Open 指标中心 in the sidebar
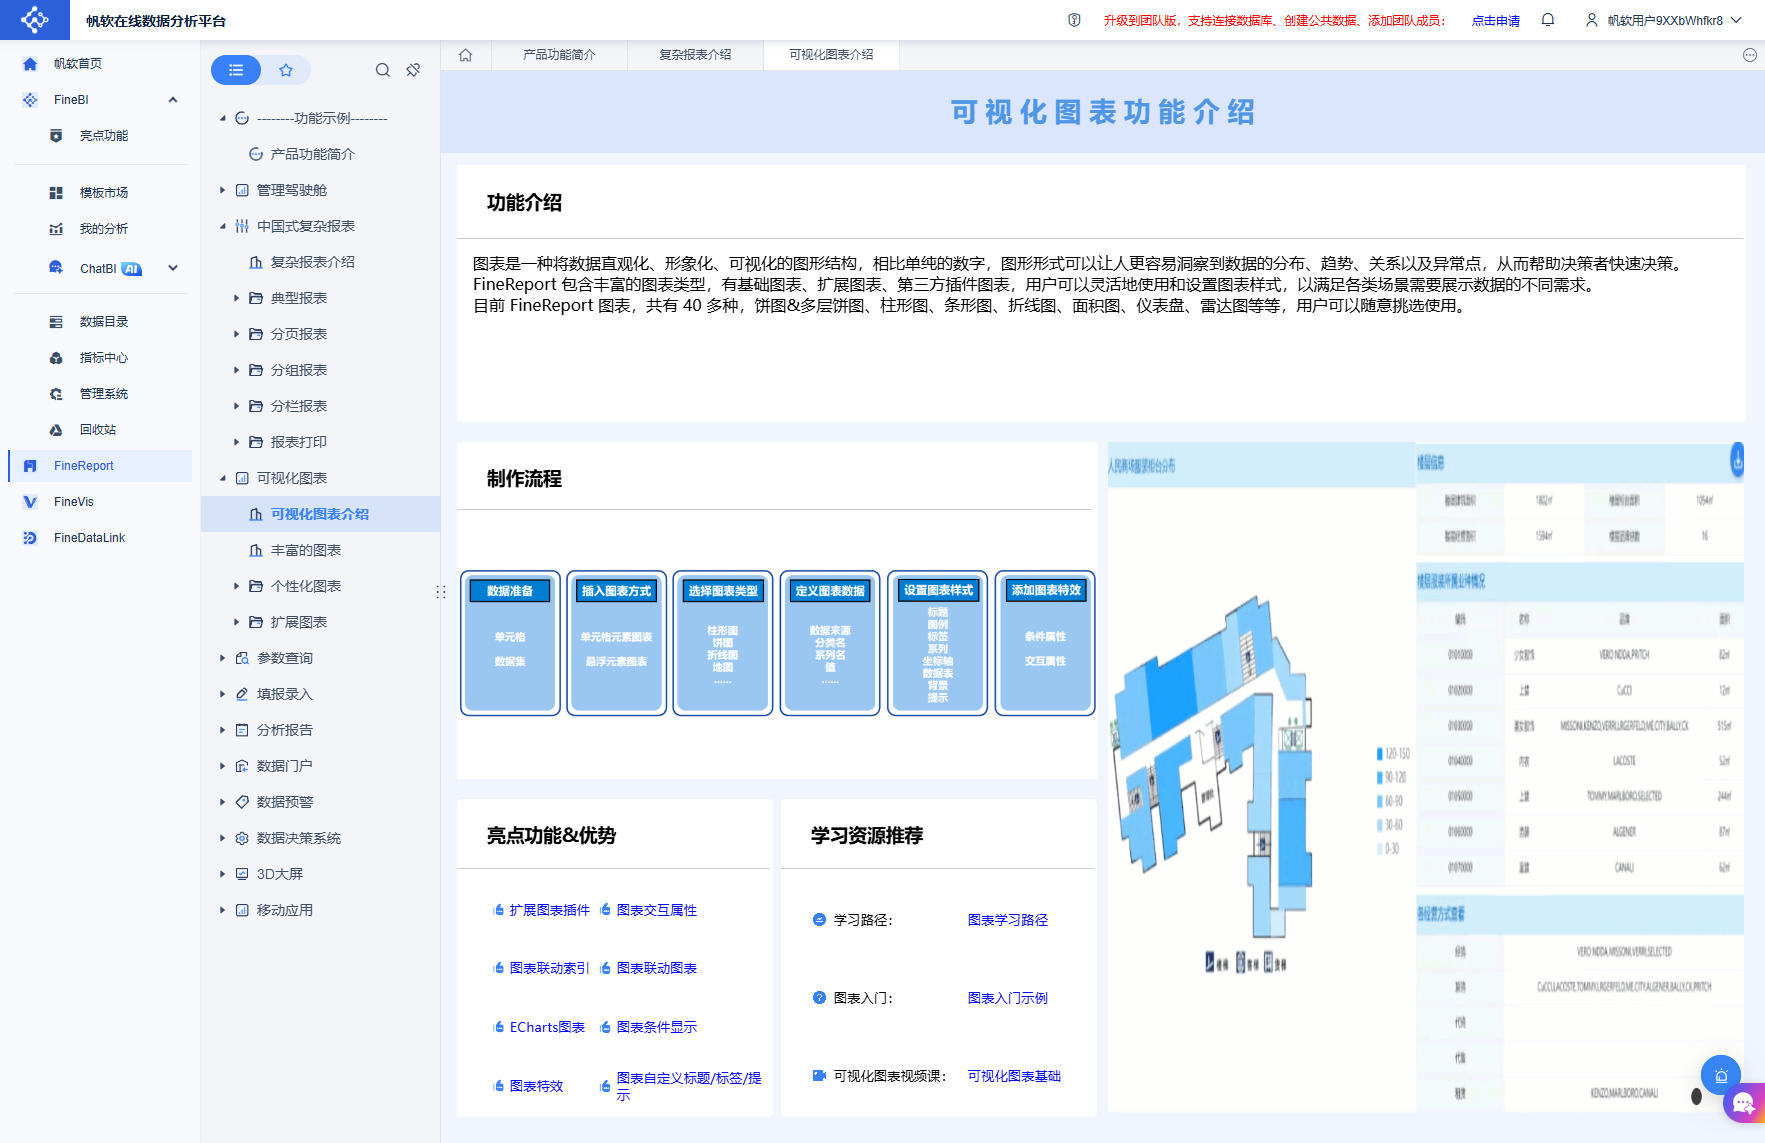Image resolution: width=1765 pixels, height=1143 pixels. click(x=104, y=358)
